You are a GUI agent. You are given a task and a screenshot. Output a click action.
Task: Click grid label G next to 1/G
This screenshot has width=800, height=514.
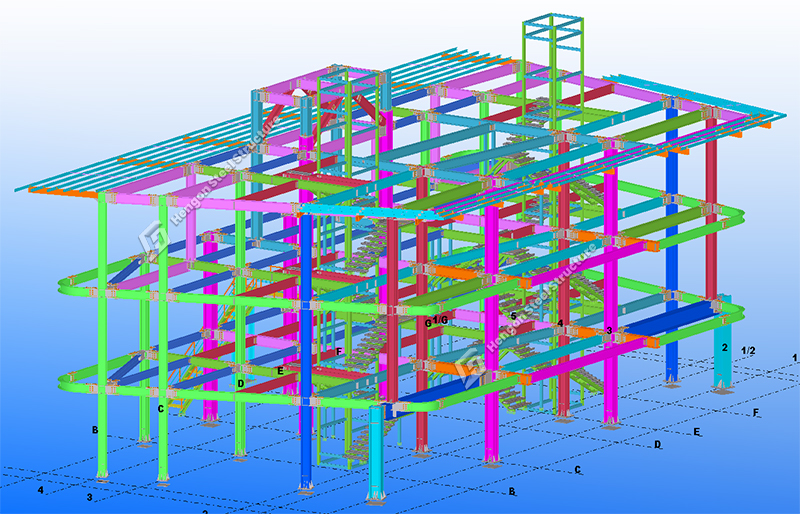coord(428,323)
